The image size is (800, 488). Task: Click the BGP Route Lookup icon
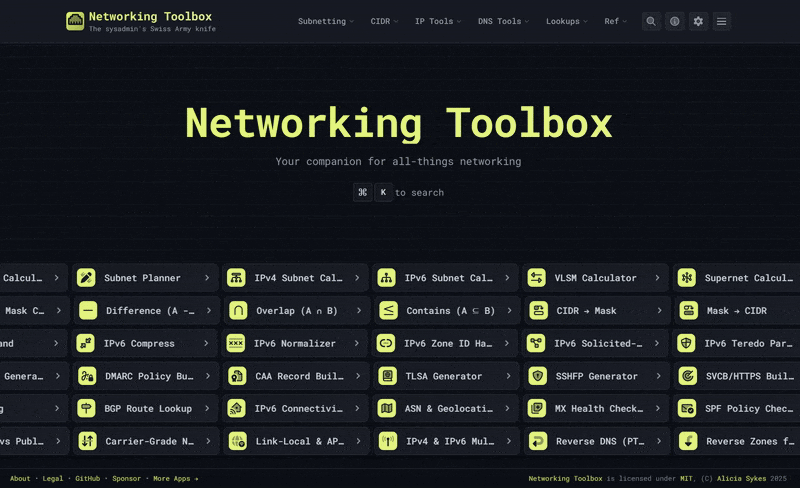pos(86,408)
